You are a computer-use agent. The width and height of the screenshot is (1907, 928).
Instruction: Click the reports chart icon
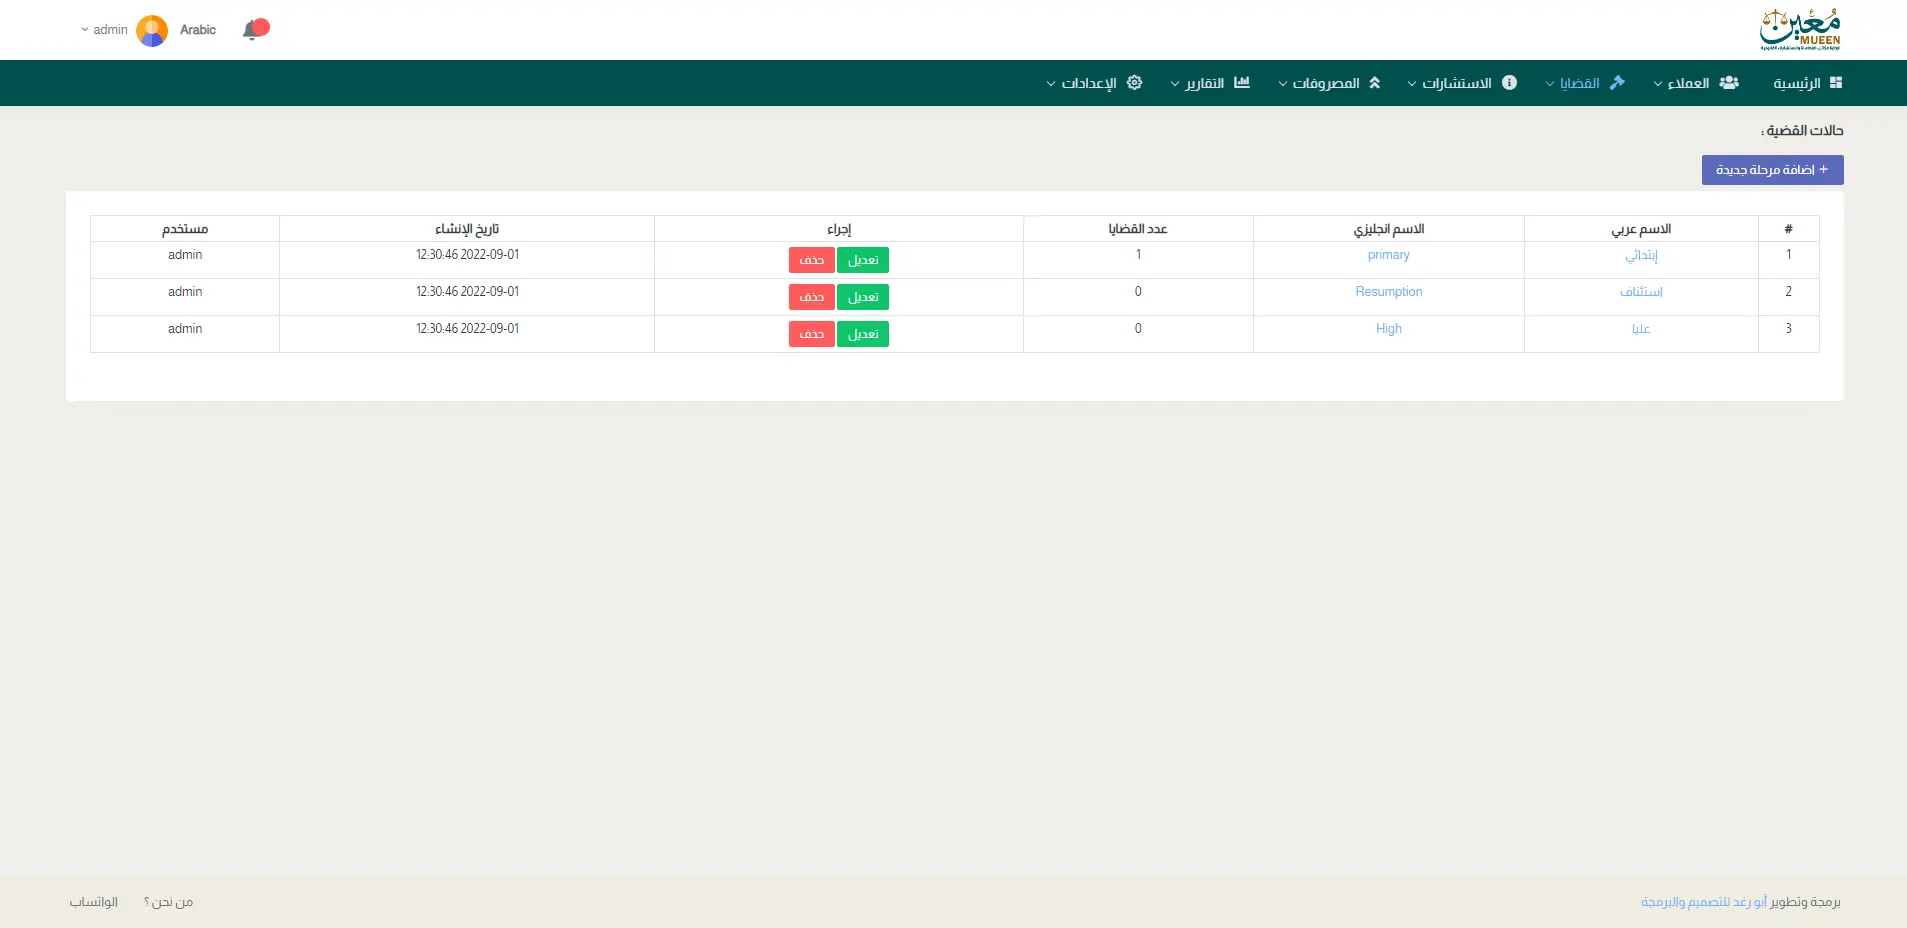pyautogui.click(x=1242, y=83)
